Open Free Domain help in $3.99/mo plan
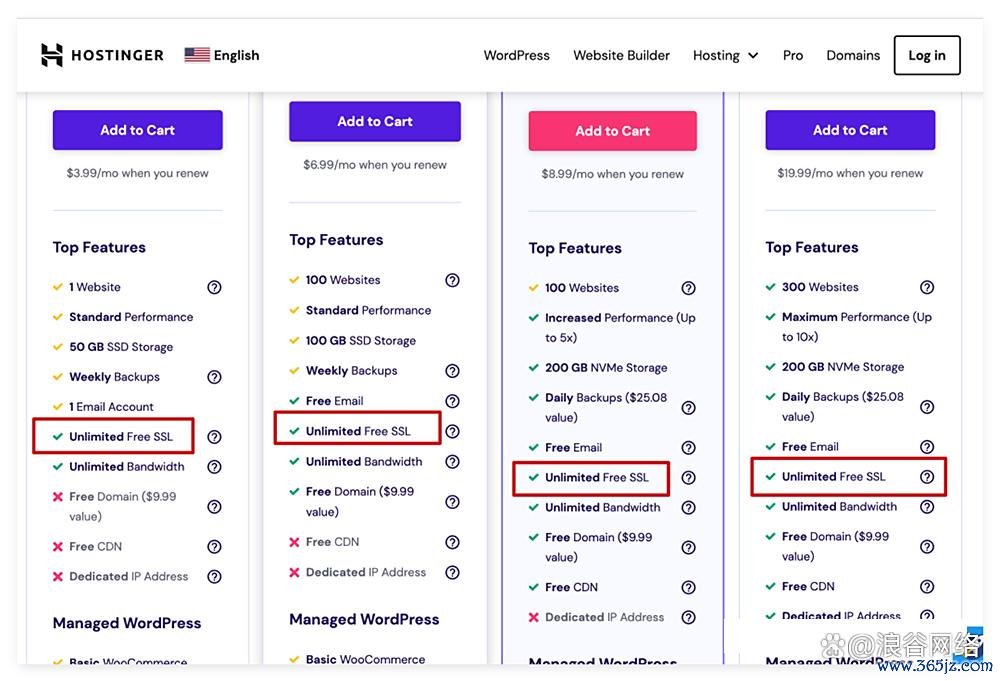Screen dimensions: 1000x681 point(214,507)
